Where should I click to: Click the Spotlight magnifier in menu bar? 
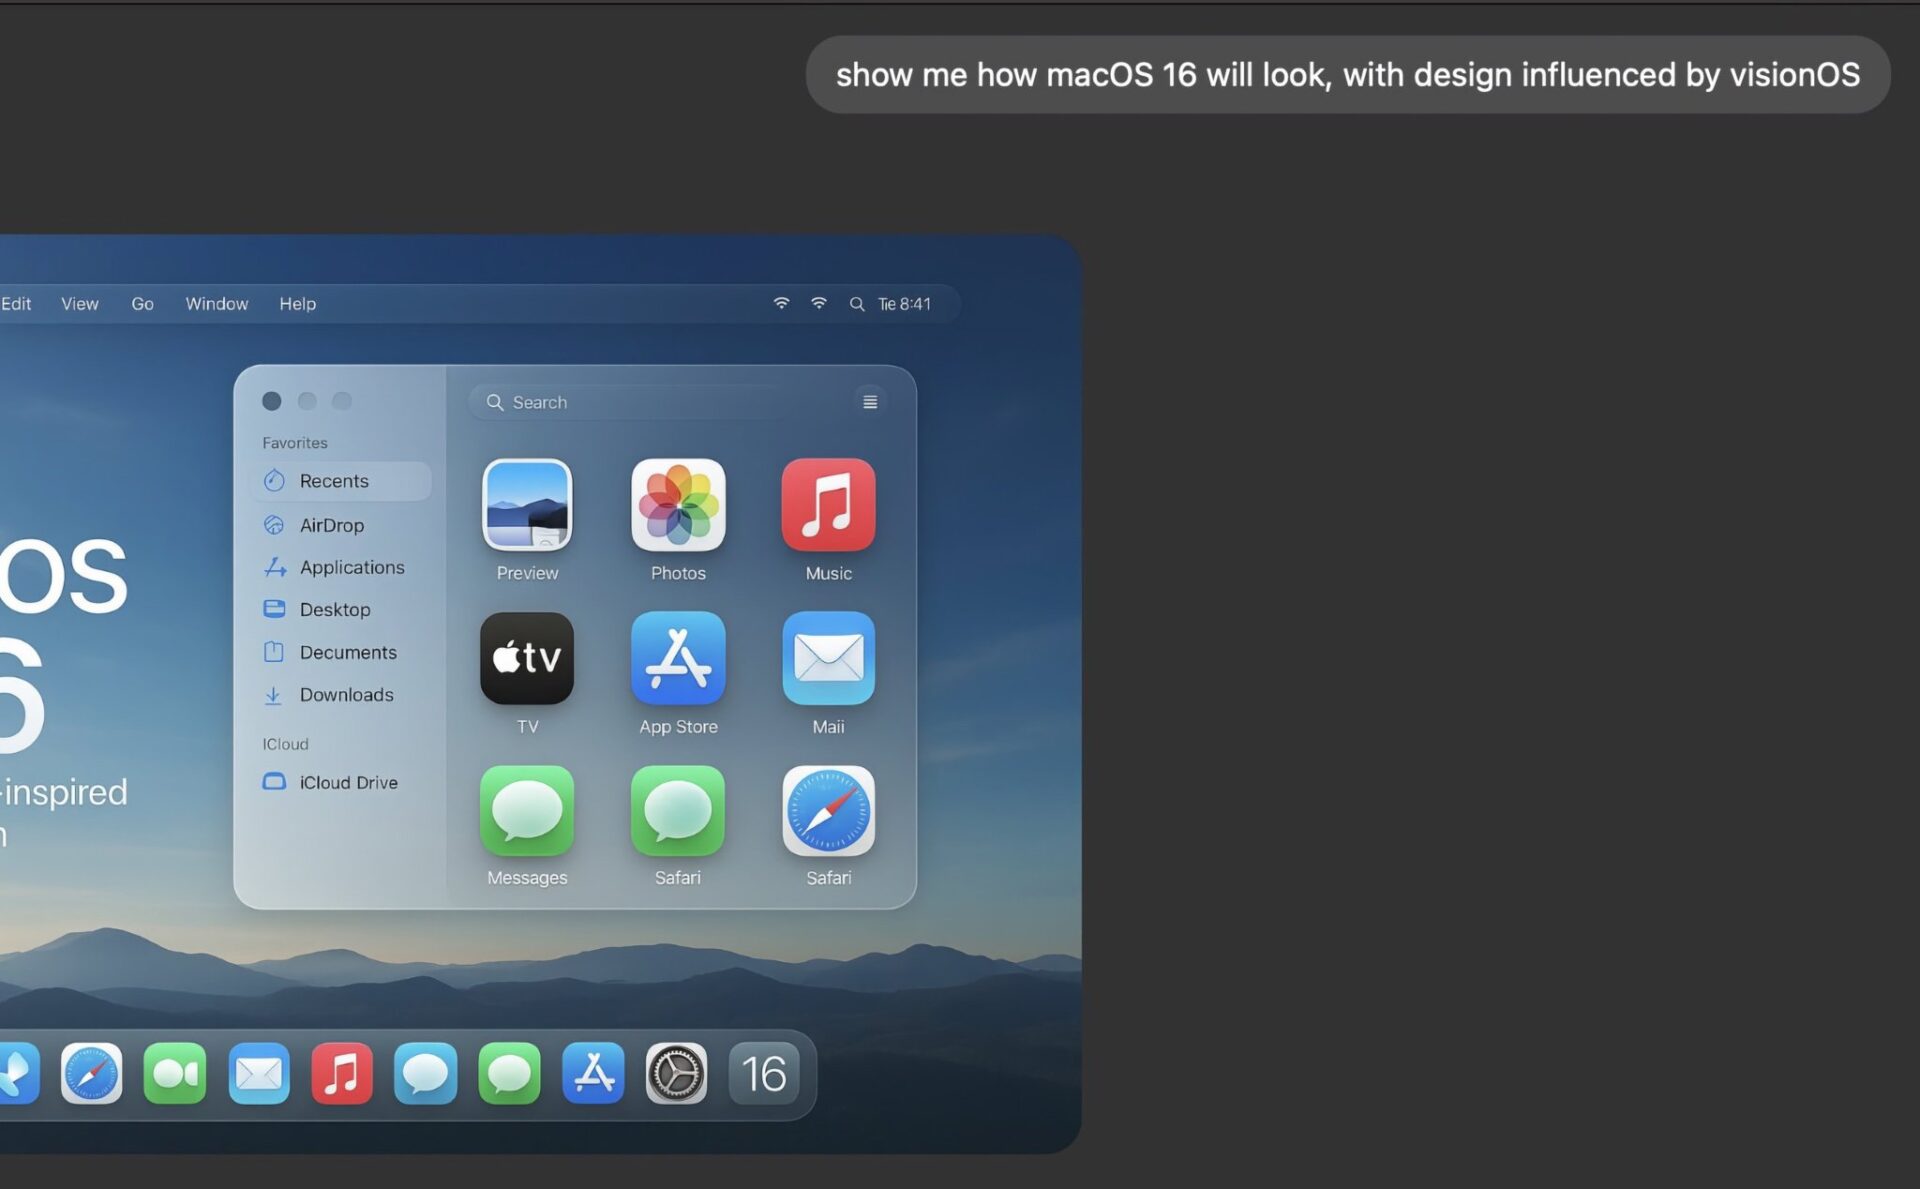pyautogui.click(x=857, y=304)
